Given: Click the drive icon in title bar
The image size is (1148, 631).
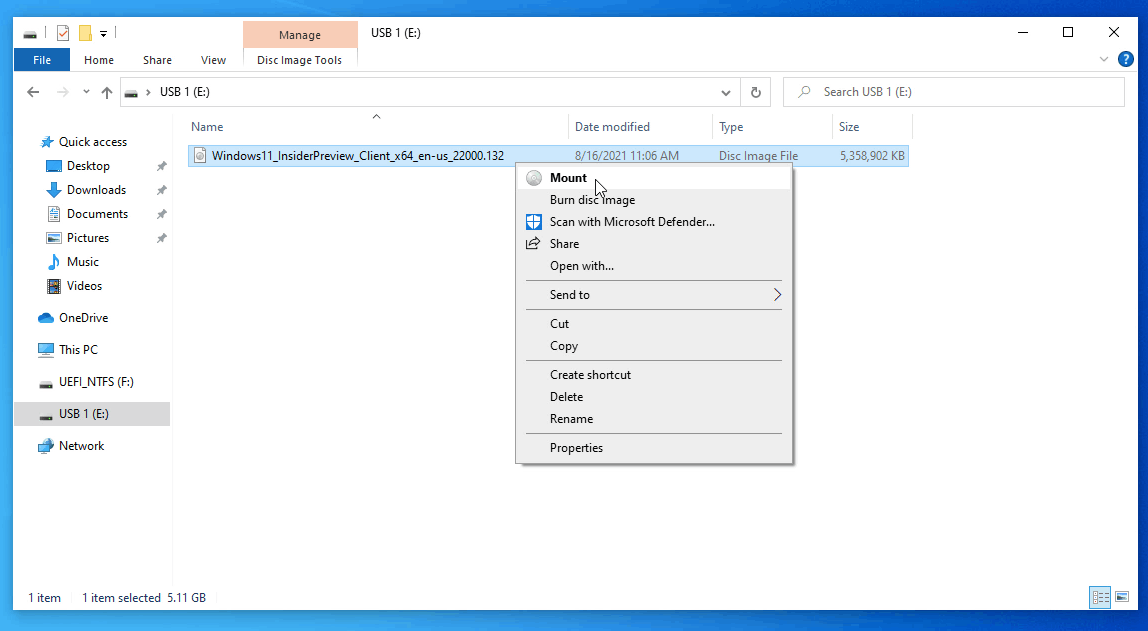Looking at the screenshot, I should click(29, 34).
